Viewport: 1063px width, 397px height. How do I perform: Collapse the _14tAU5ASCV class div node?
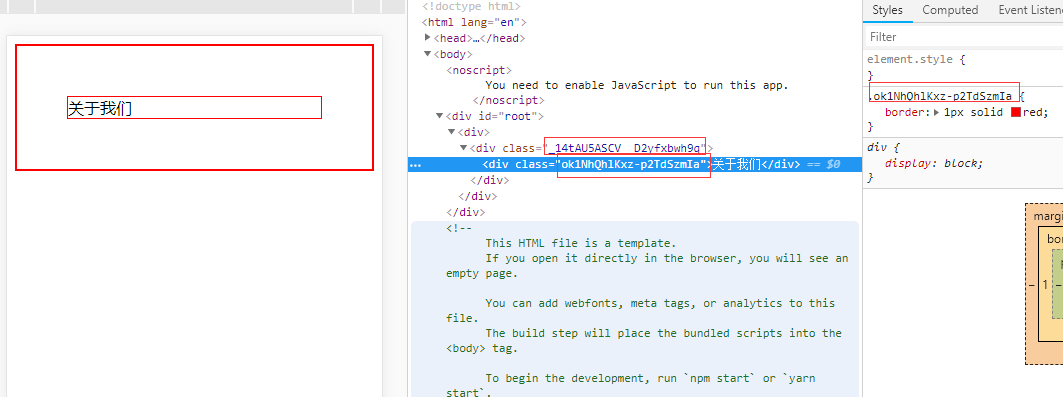click(464, 148)
